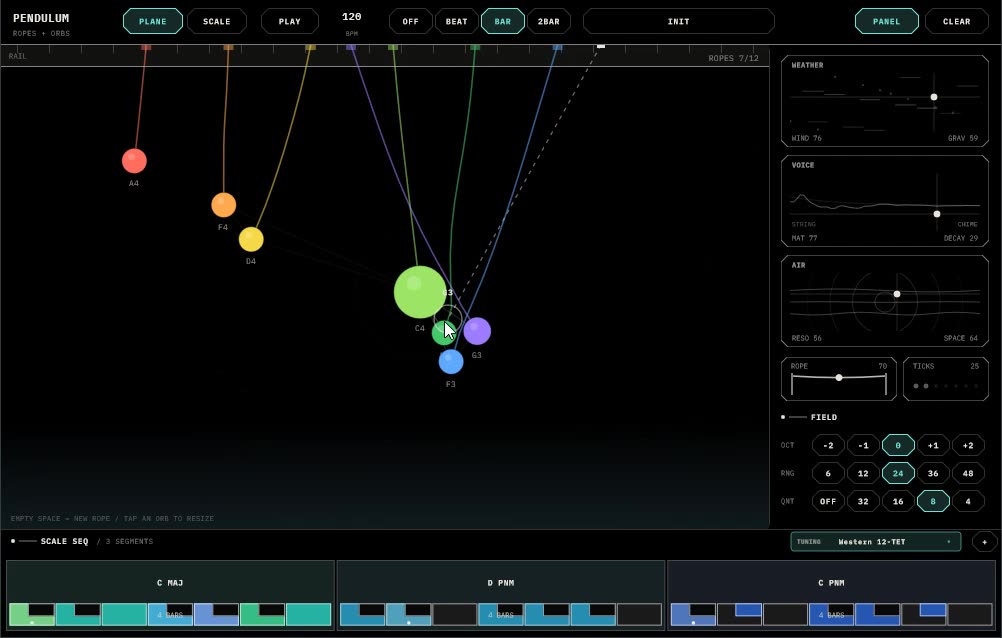Set OCT to -1

click(863, 446)
